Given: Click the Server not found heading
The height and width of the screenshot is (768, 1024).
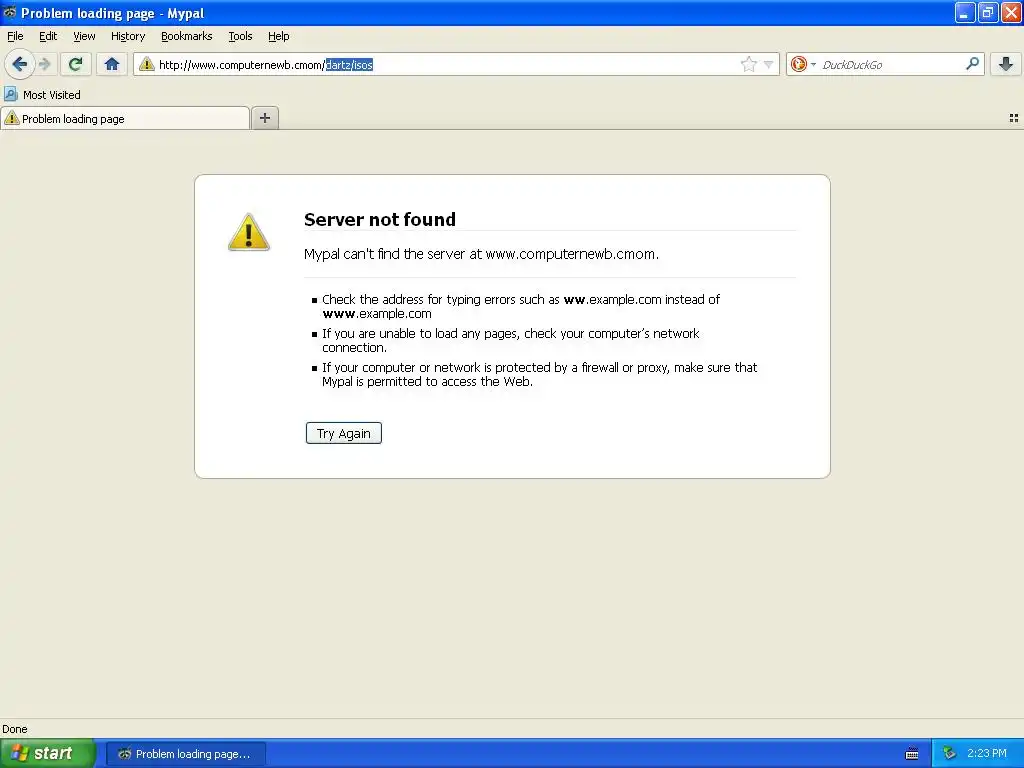Looking at the screenshot, I should pos(379,219).
